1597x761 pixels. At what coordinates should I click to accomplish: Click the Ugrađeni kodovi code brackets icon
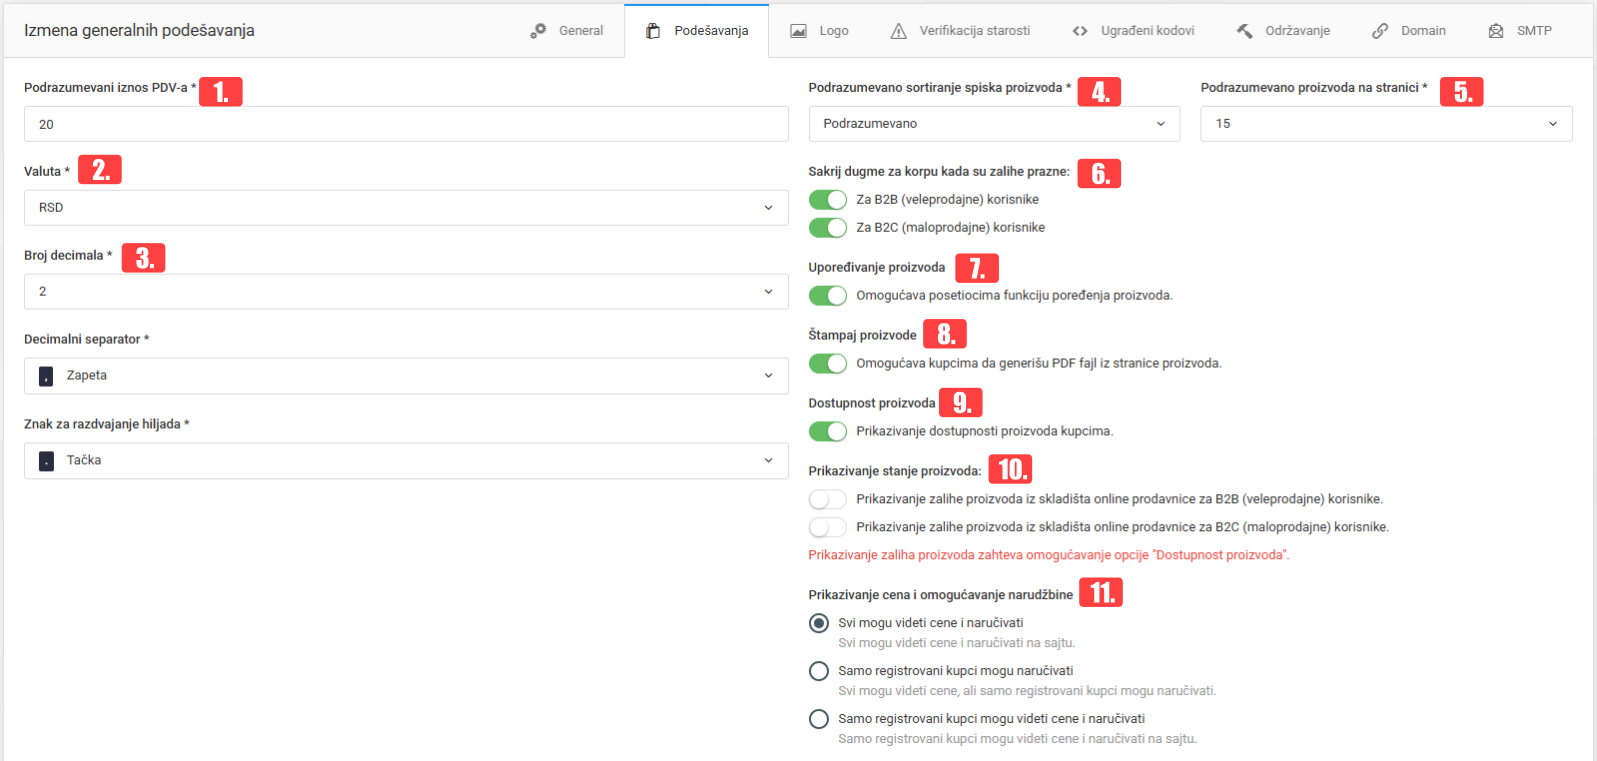(x=1080, y=31)
